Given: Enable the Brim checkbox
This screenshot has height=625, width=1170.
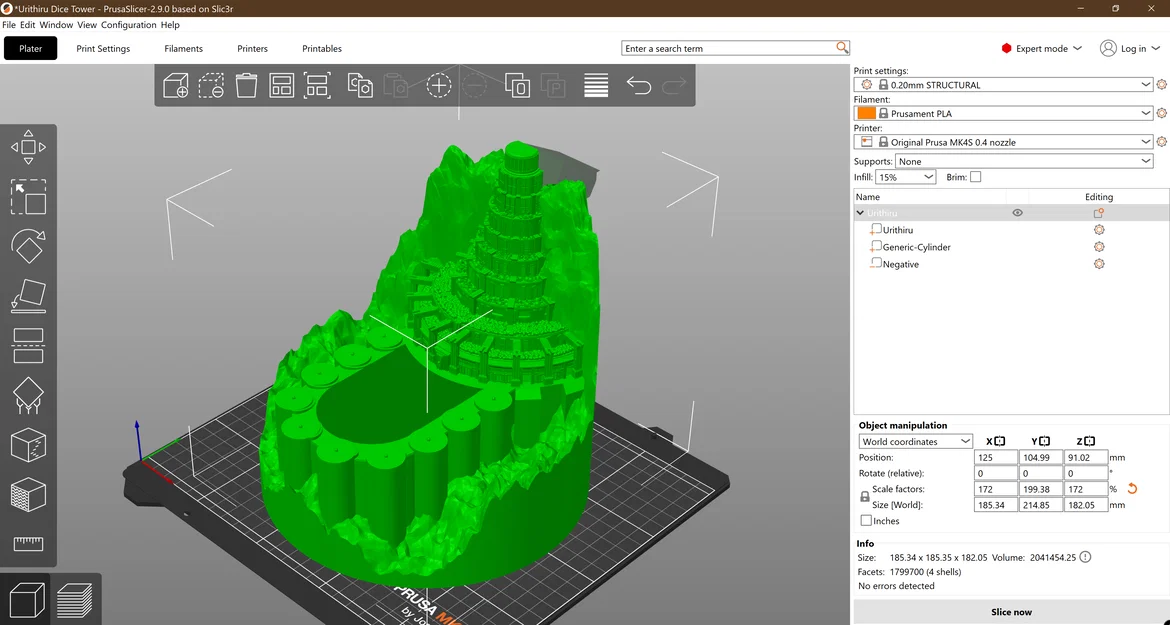Looking at the screenshot, I should pos(975,177).
